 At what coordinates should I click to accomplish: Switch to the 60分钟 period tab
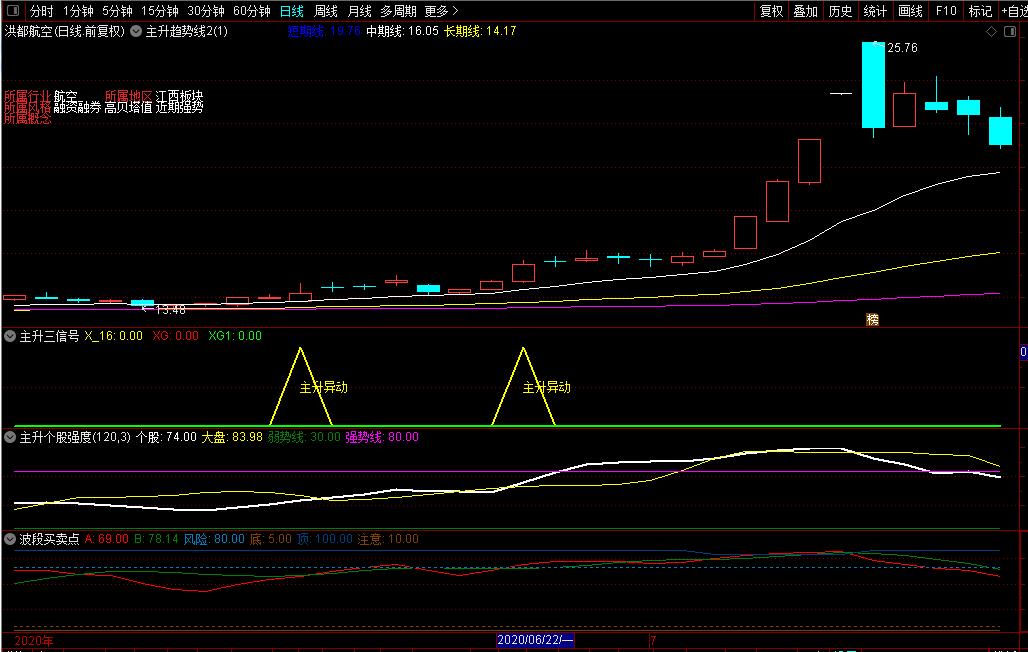252,11
